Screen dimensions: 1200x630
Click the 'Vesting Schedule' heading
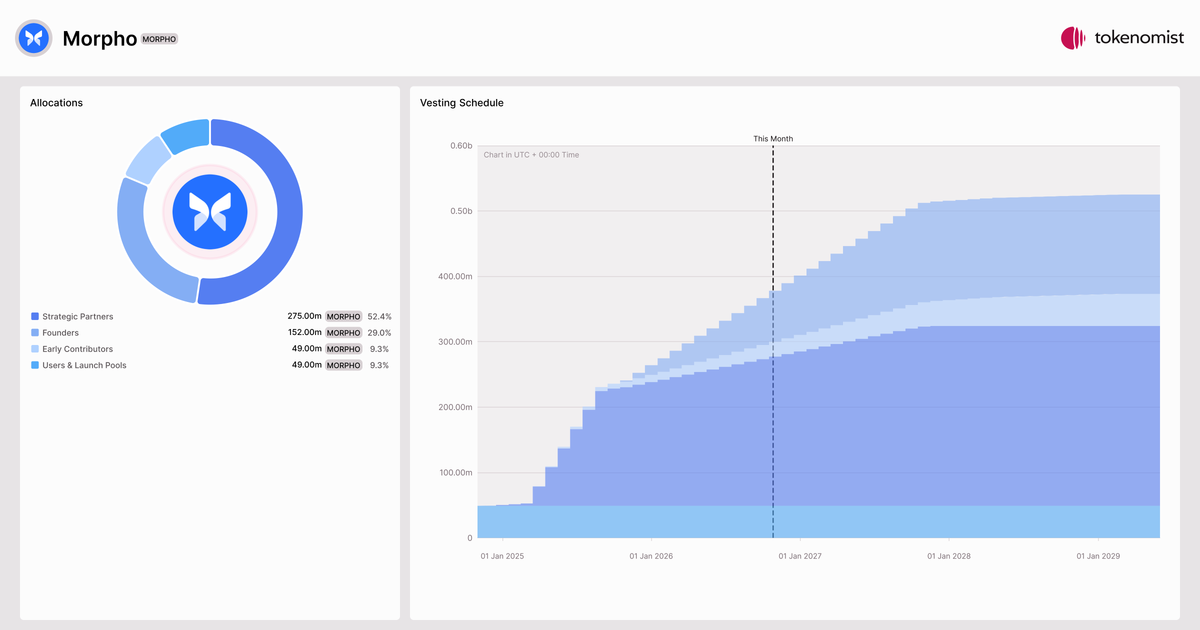click(462, 103)
